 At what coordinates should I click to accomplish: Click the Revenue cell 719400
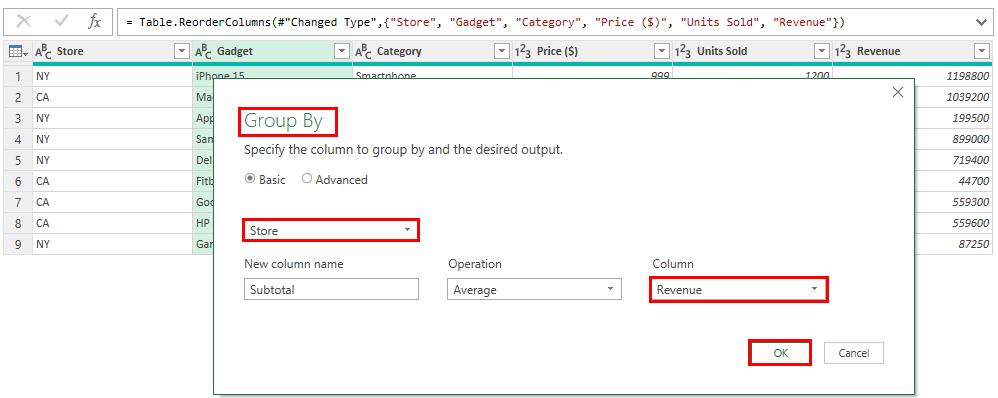tap(953, 160)
